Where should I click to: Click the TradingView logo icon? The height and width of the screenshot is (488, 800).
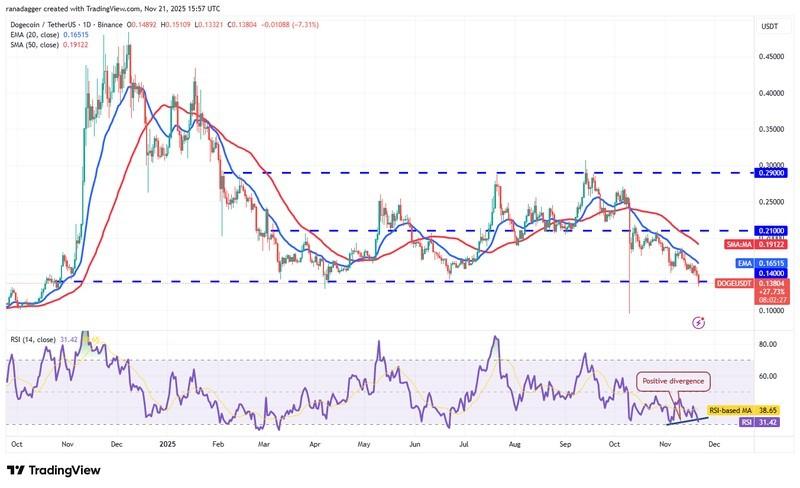click(x=18, y=470)
